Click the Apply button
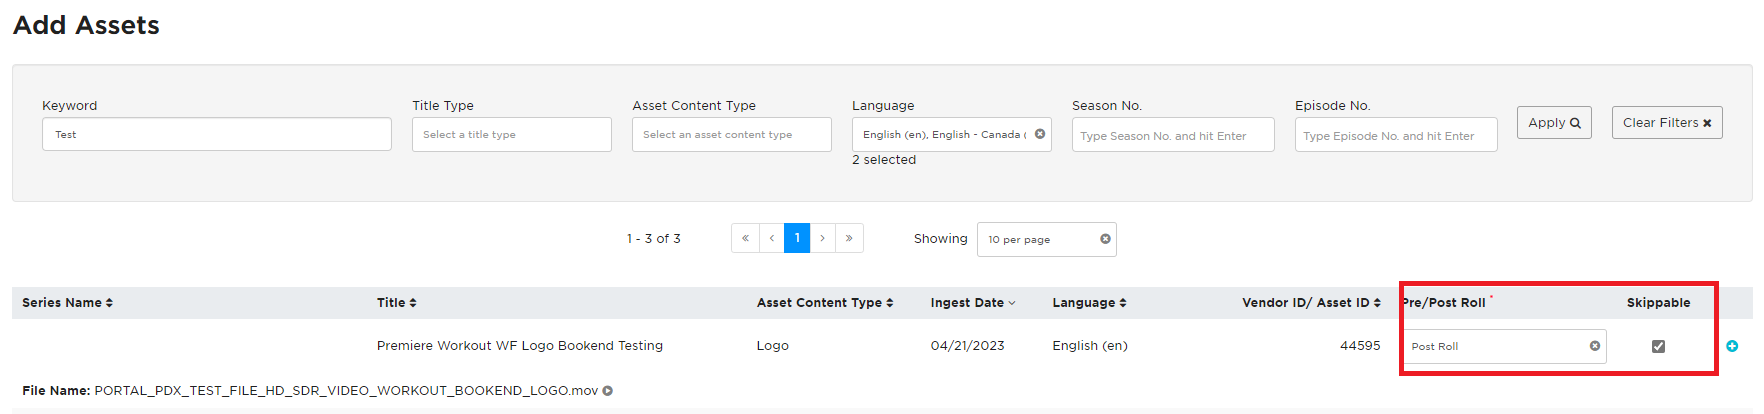This screenshot has width=1764, height=414. point(1554,123)
